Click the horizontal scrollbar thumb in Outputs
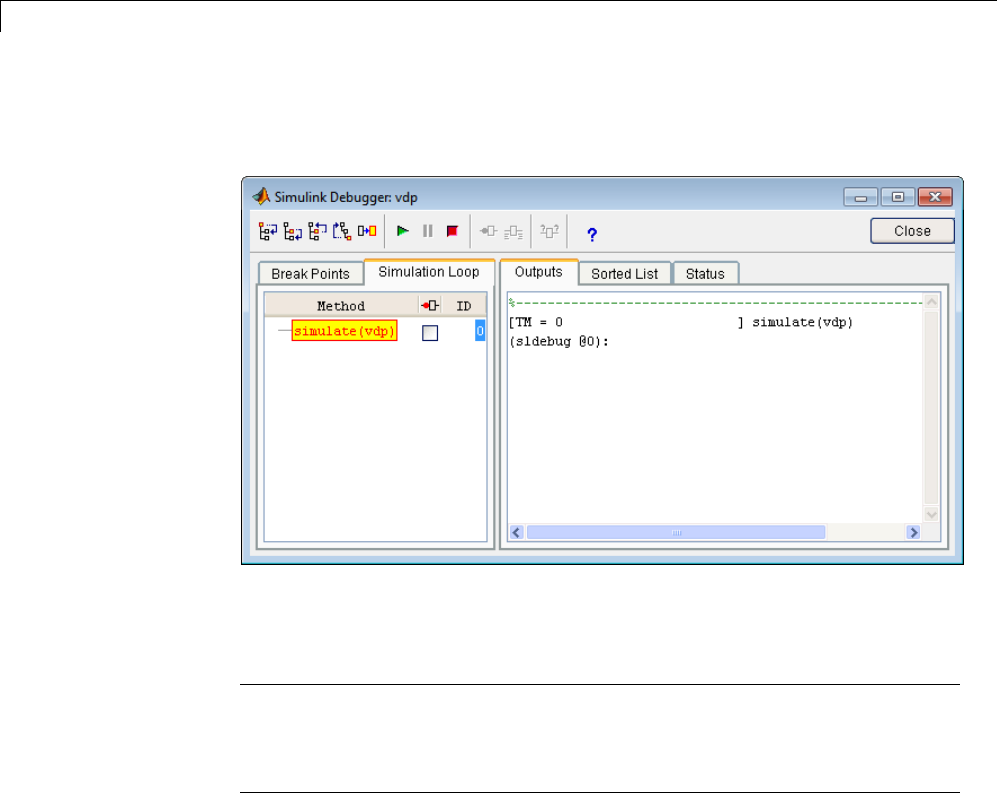 676,532
